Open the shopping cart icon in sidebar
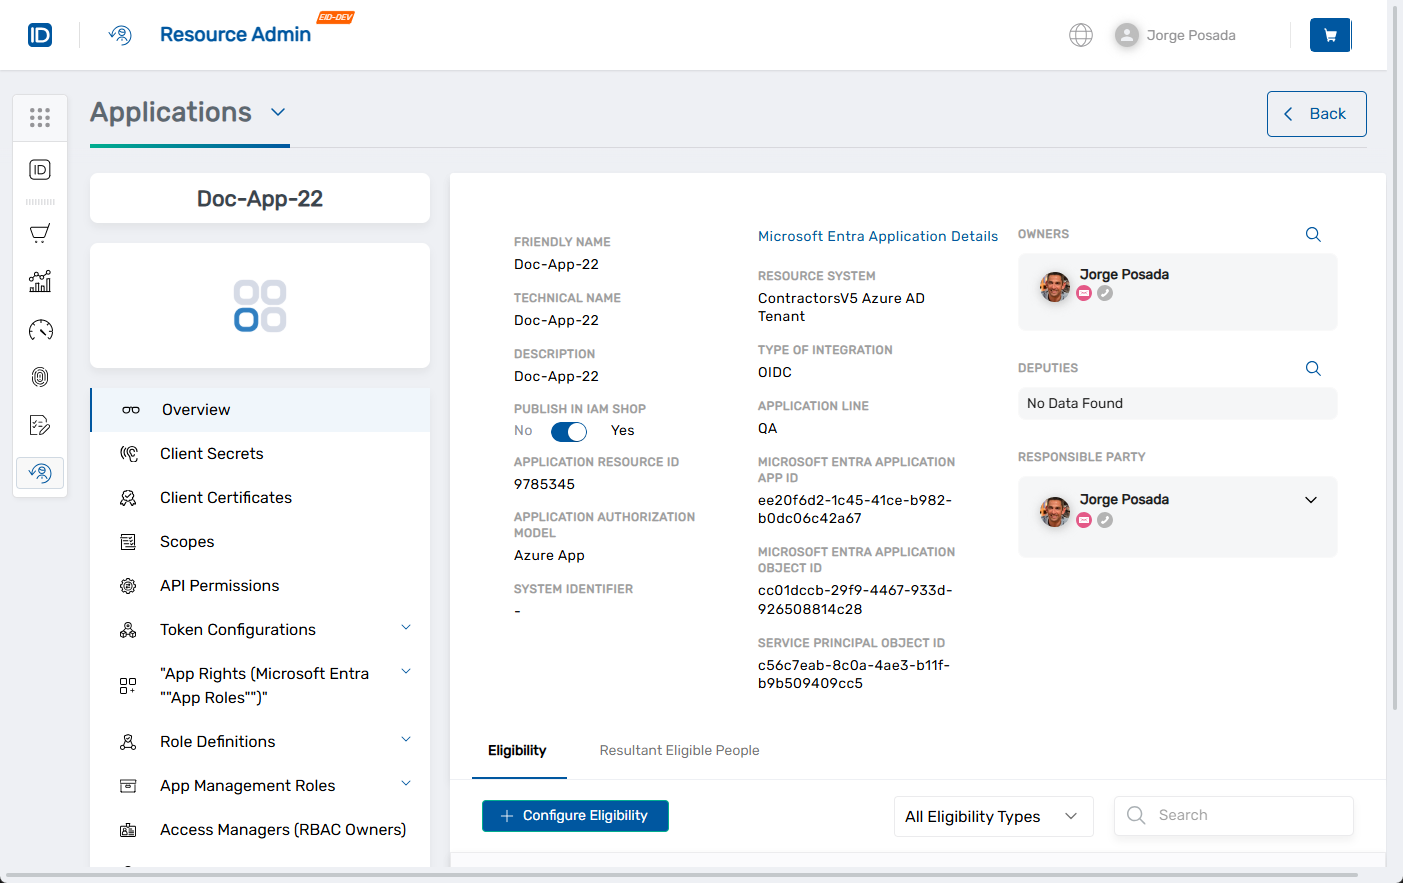Image resolution: width=1403 pixels, height=883 pixels. point(40,233)
